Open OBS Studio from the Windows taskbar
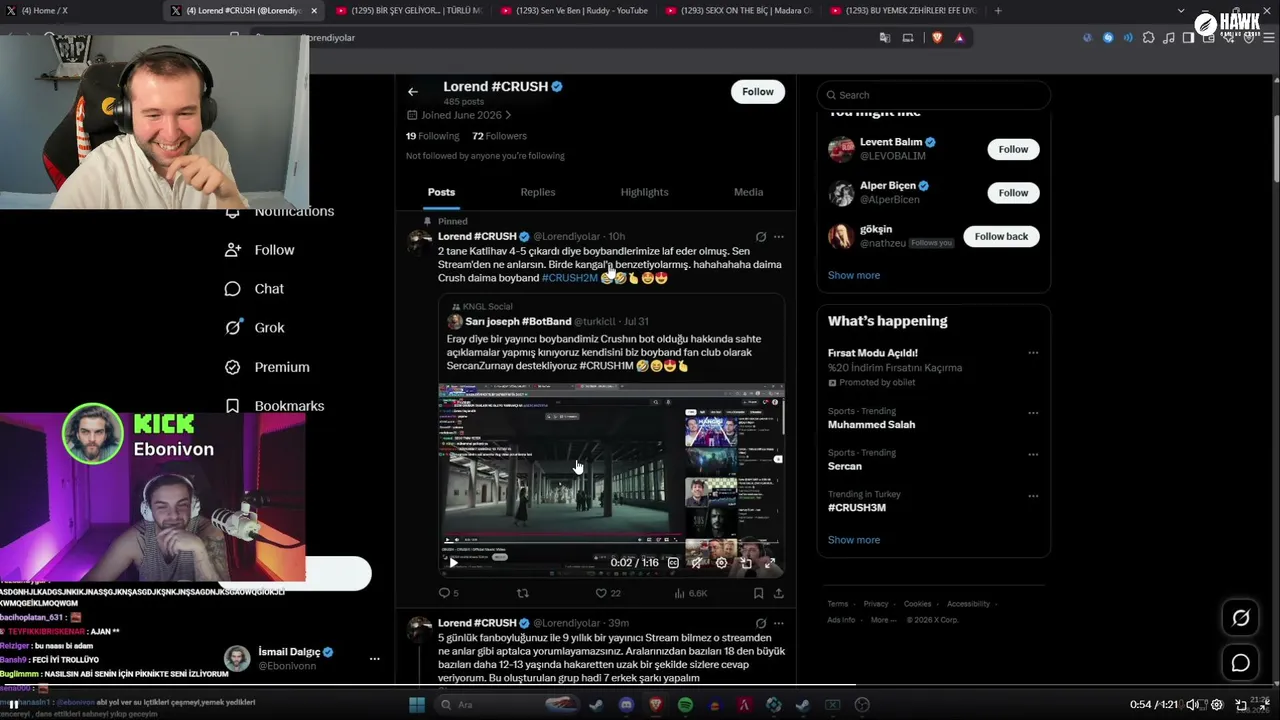This screenshot has width=1280, height=720. (x=863, y=705)
